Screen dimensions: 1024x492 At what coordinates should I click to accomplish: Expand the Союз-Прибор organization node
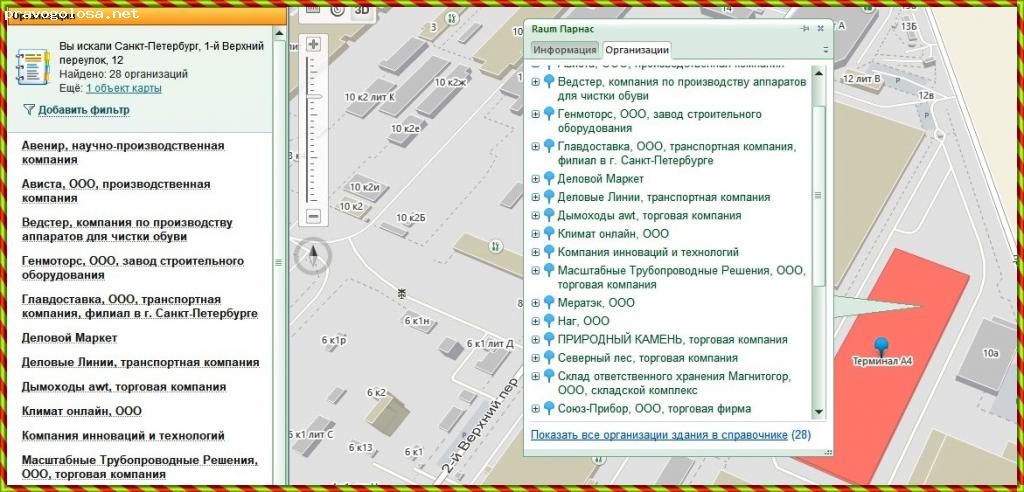click(x=535, y=409)
